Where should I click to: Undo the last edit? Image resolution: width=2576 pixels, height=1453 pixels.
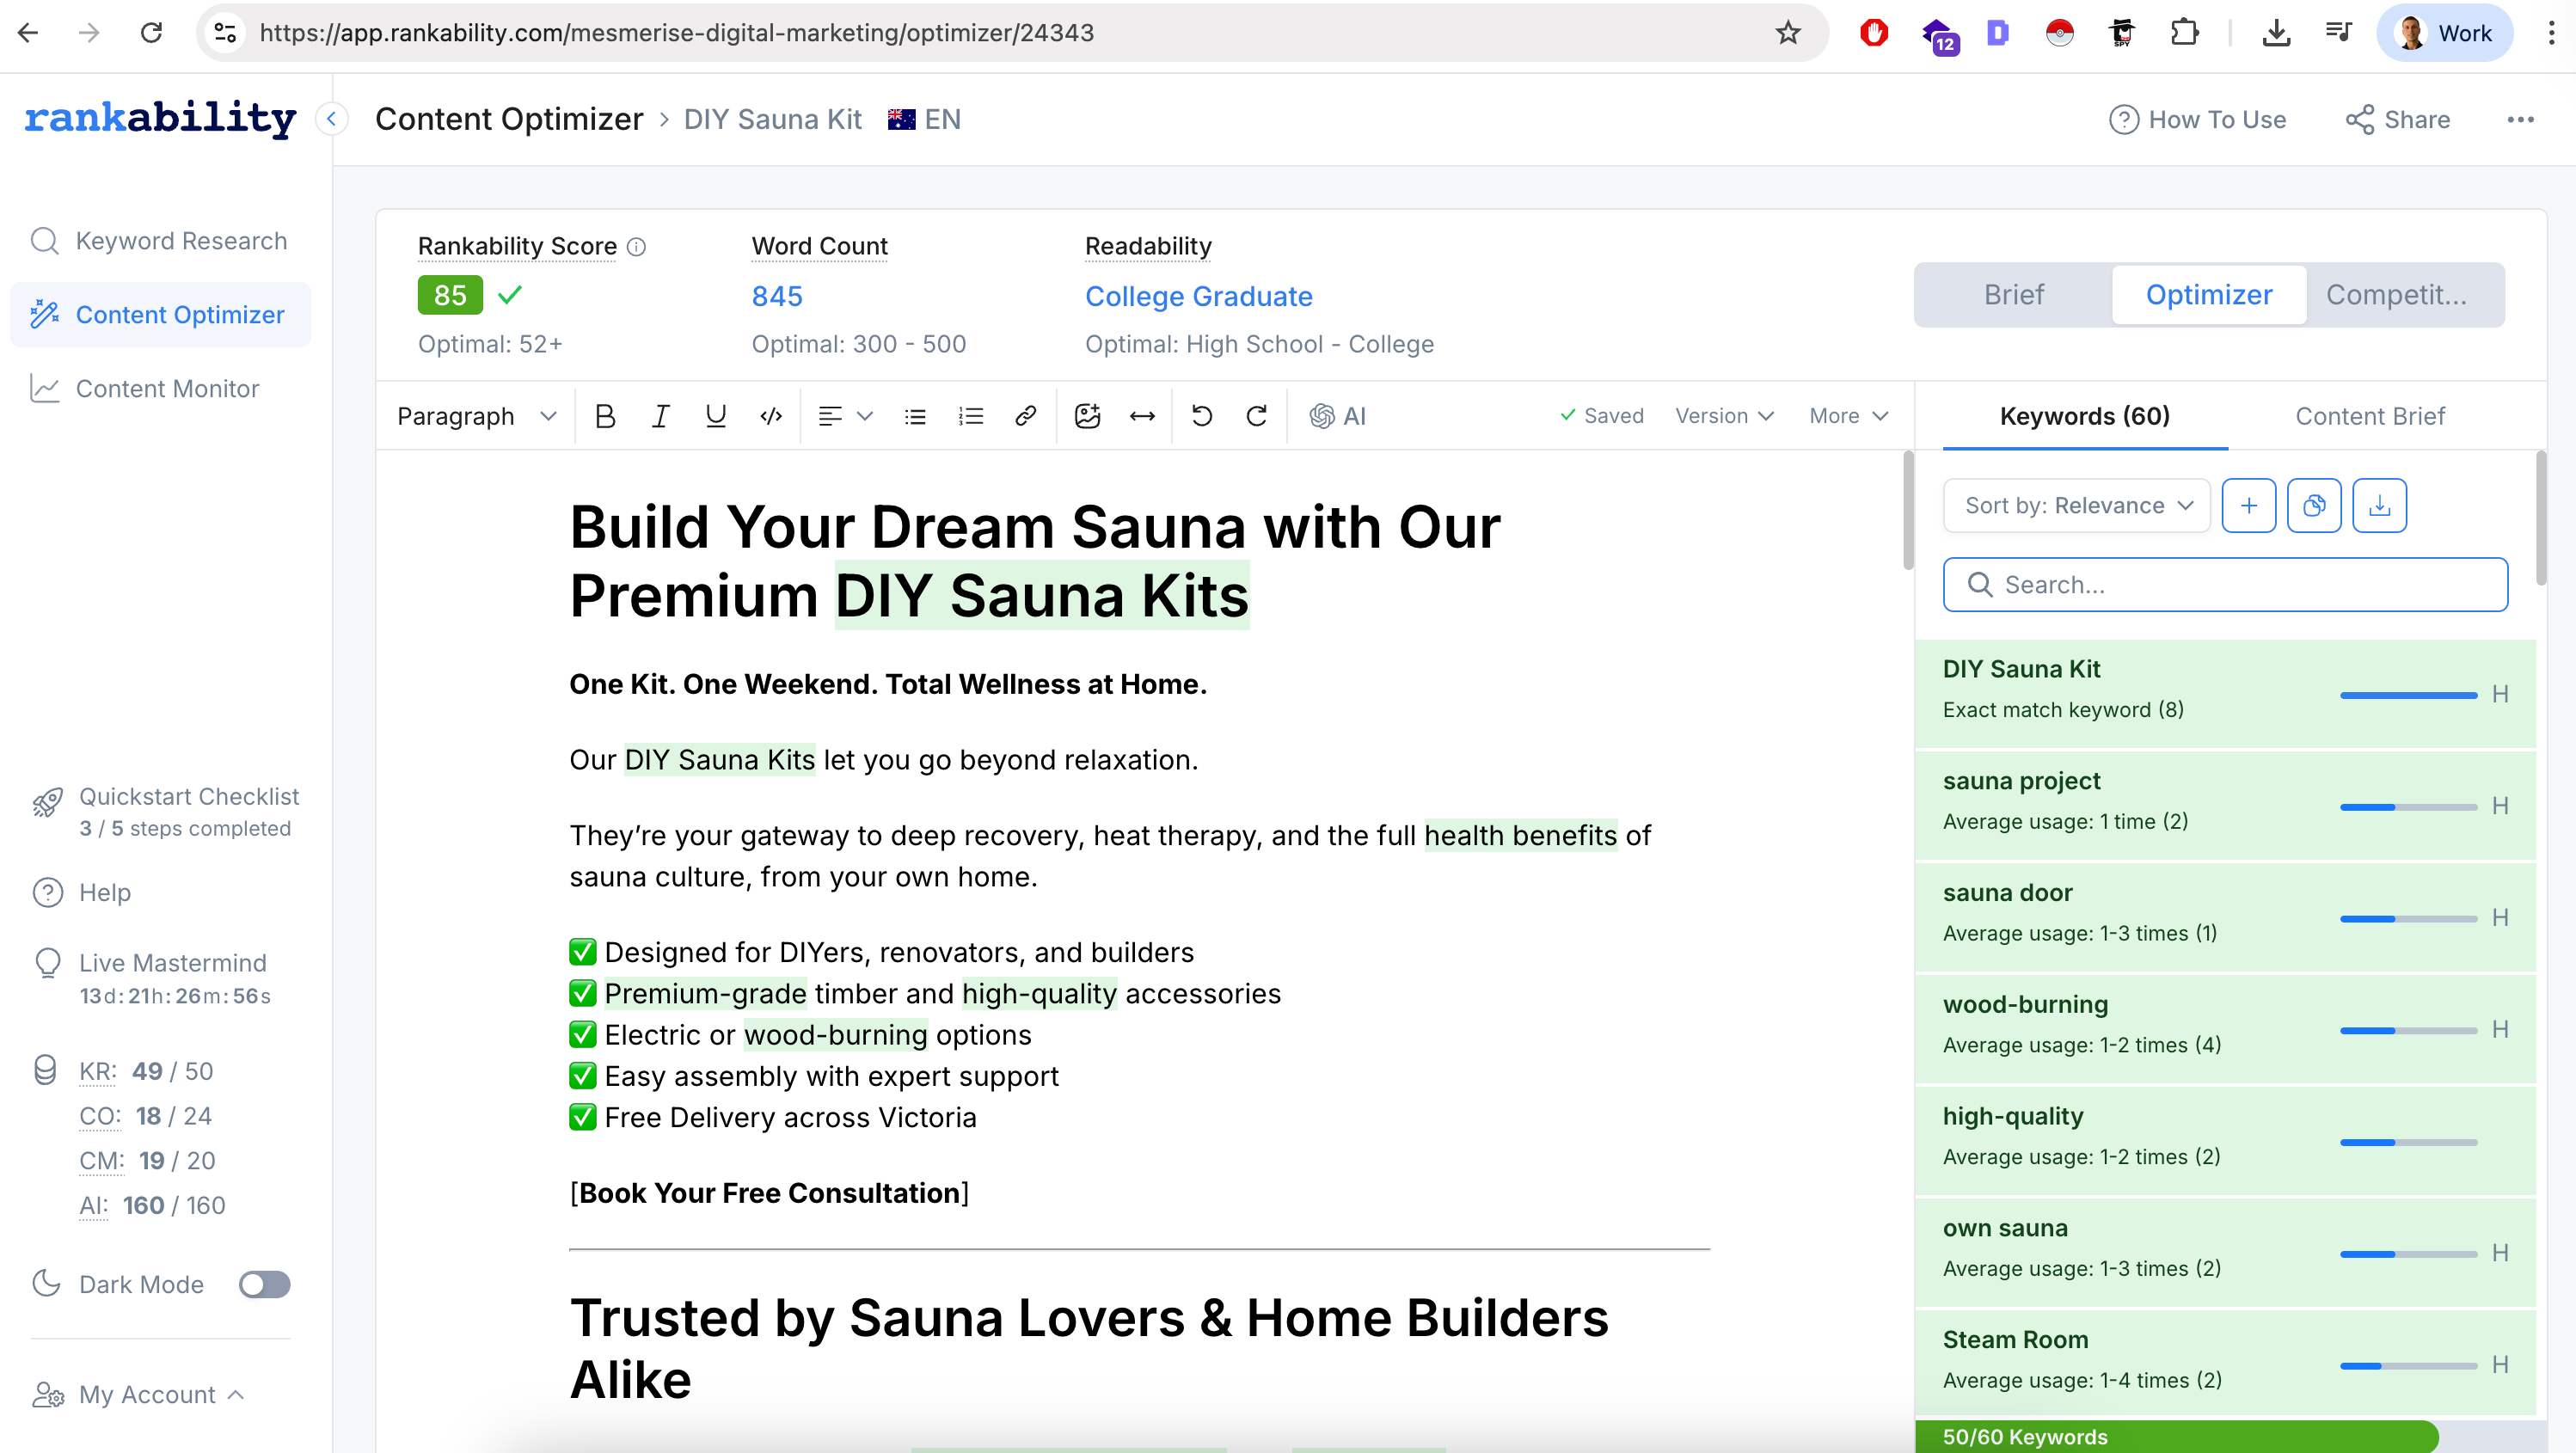pyautogui.click(x=1201, y=416)
